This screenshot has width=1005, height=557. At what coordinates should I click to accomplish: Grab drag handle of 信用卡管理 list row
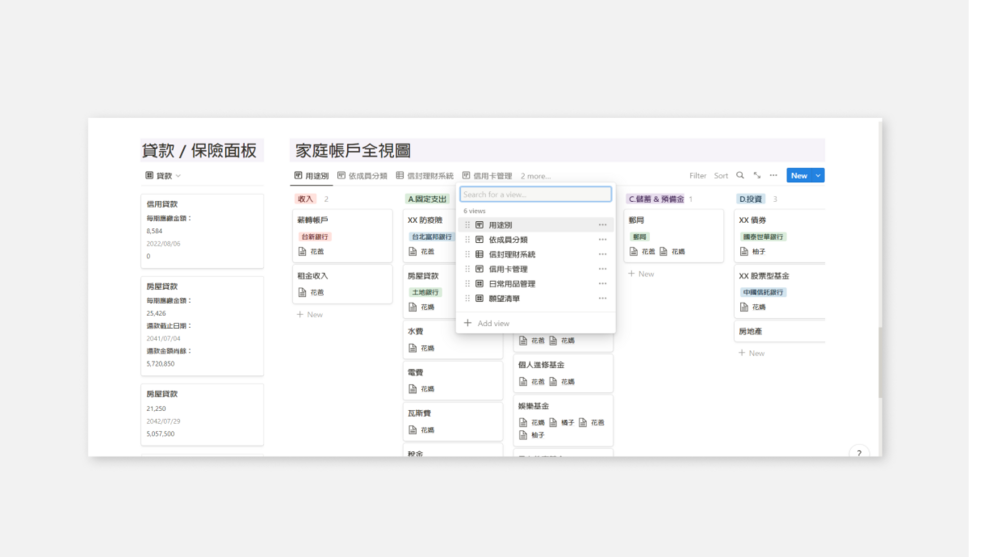467,269
